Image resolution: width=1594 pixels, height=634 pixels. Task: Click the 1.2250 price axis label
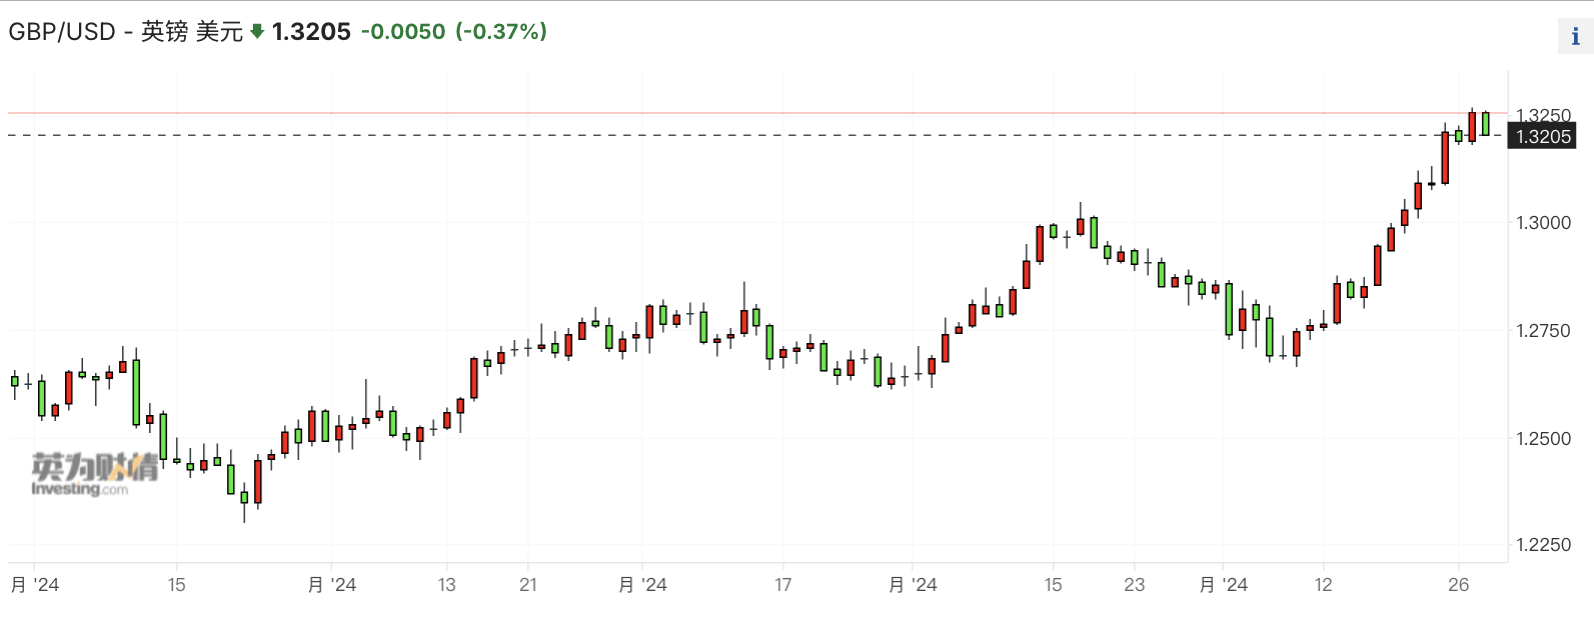click(1543, 545)
